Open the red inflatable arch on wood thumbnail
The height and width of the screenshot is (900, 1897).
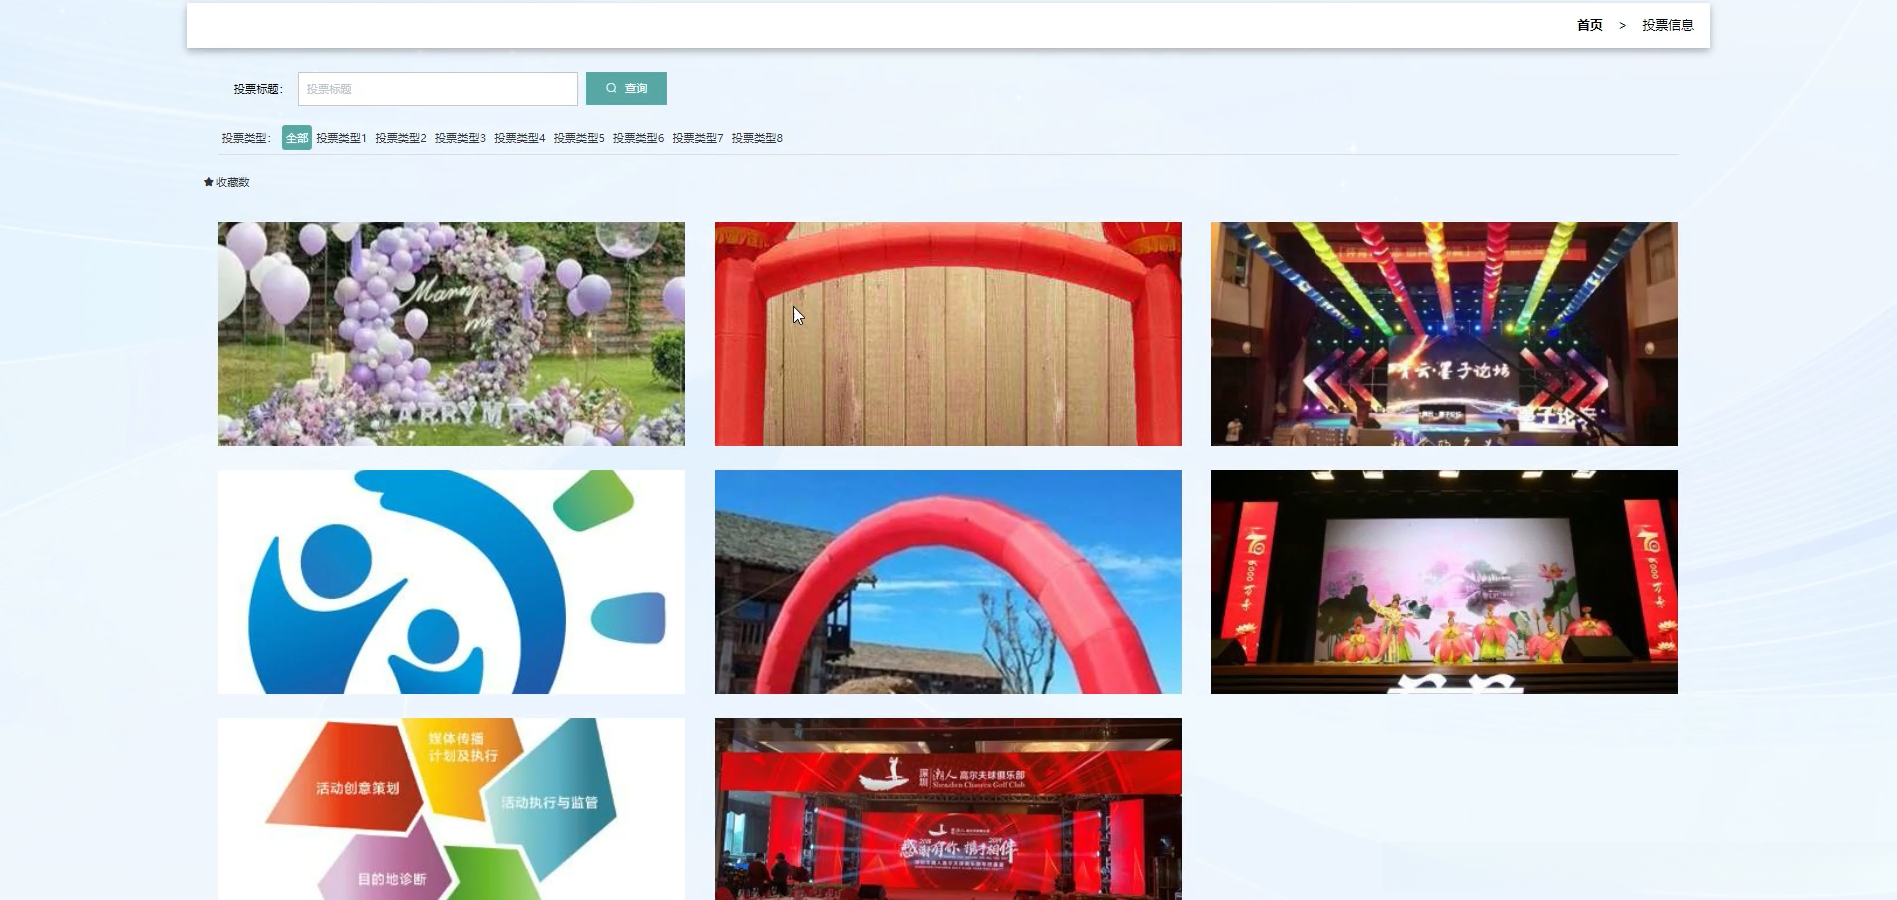tap(948, 334)
